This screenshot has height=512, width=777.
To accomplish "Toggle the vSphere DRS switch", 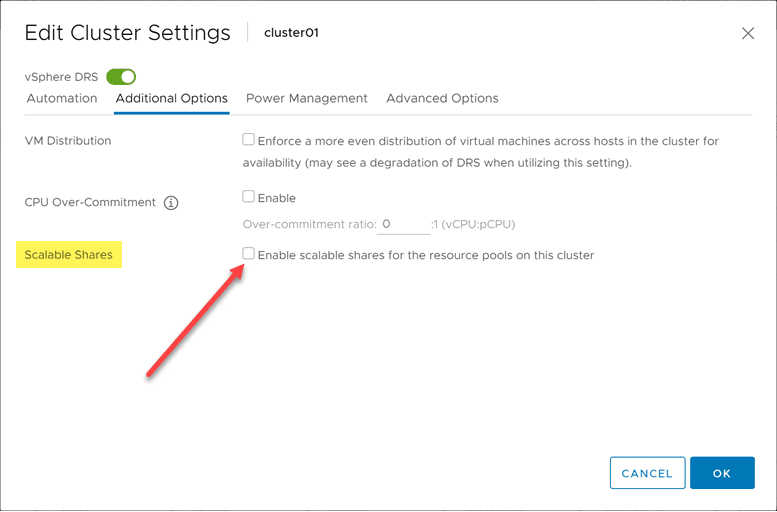I will click(121, 77).
